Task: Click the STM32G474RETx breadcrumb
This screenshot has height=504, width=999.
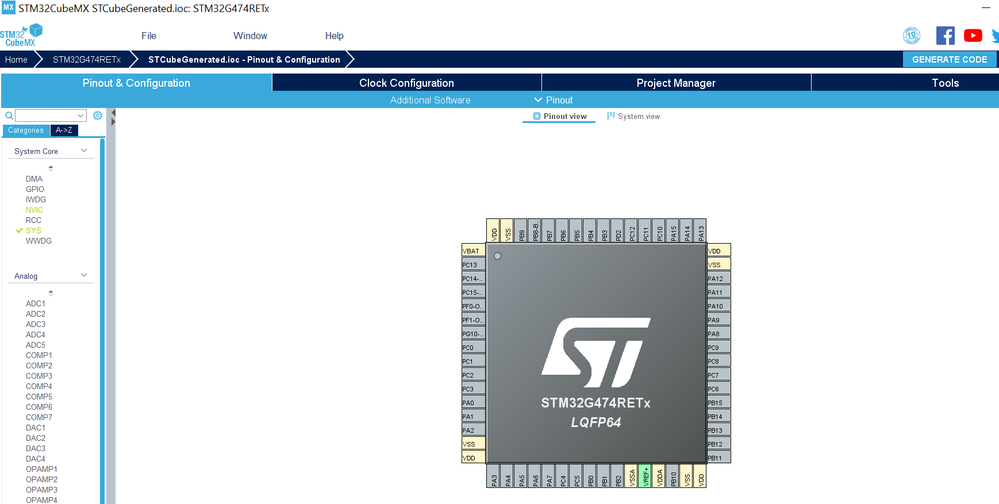Action: [x=87, y=59]
